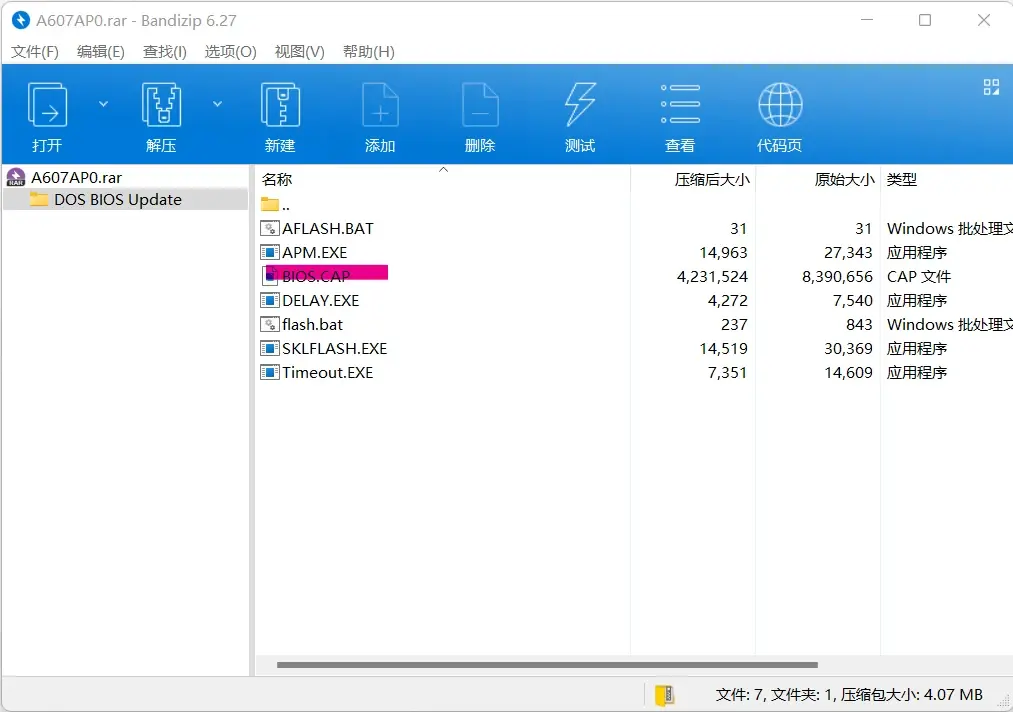Click the Test (测试) lightning icon
This screenshot has height=712, width=1013.
tap(580, 105)
